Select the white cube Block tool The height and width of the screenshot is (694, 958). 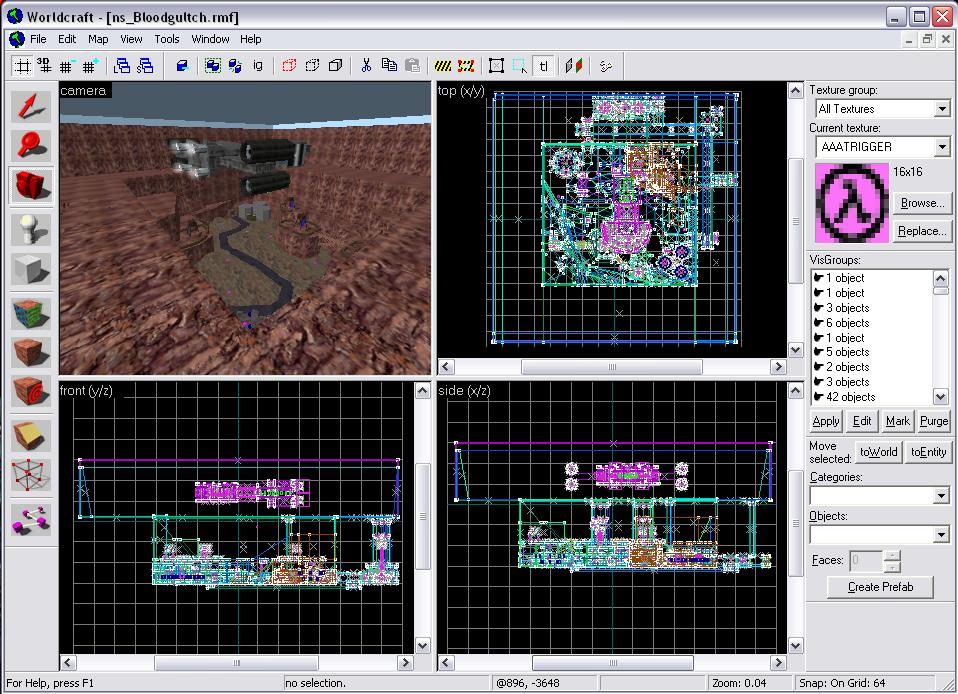31,269
